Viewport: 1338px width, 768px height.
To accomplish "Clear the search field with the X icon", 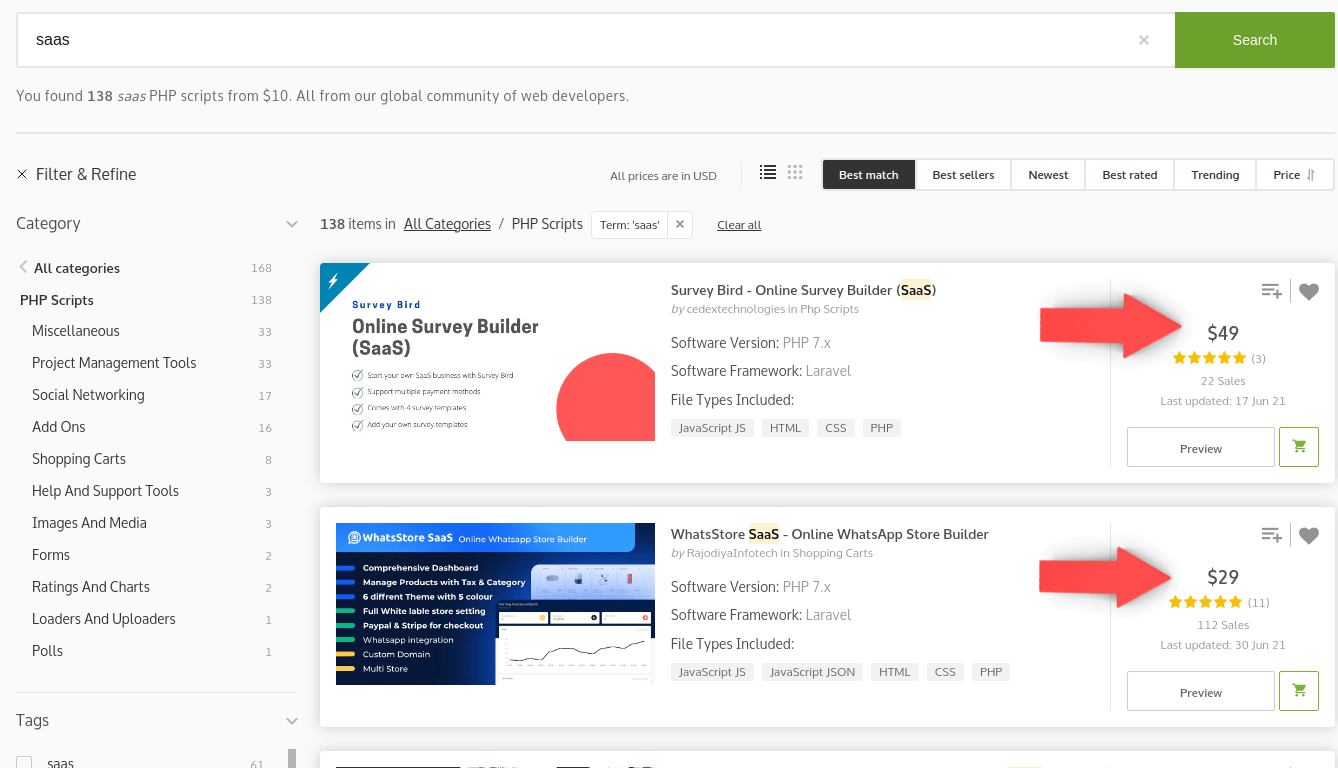I will point(1144,40).
